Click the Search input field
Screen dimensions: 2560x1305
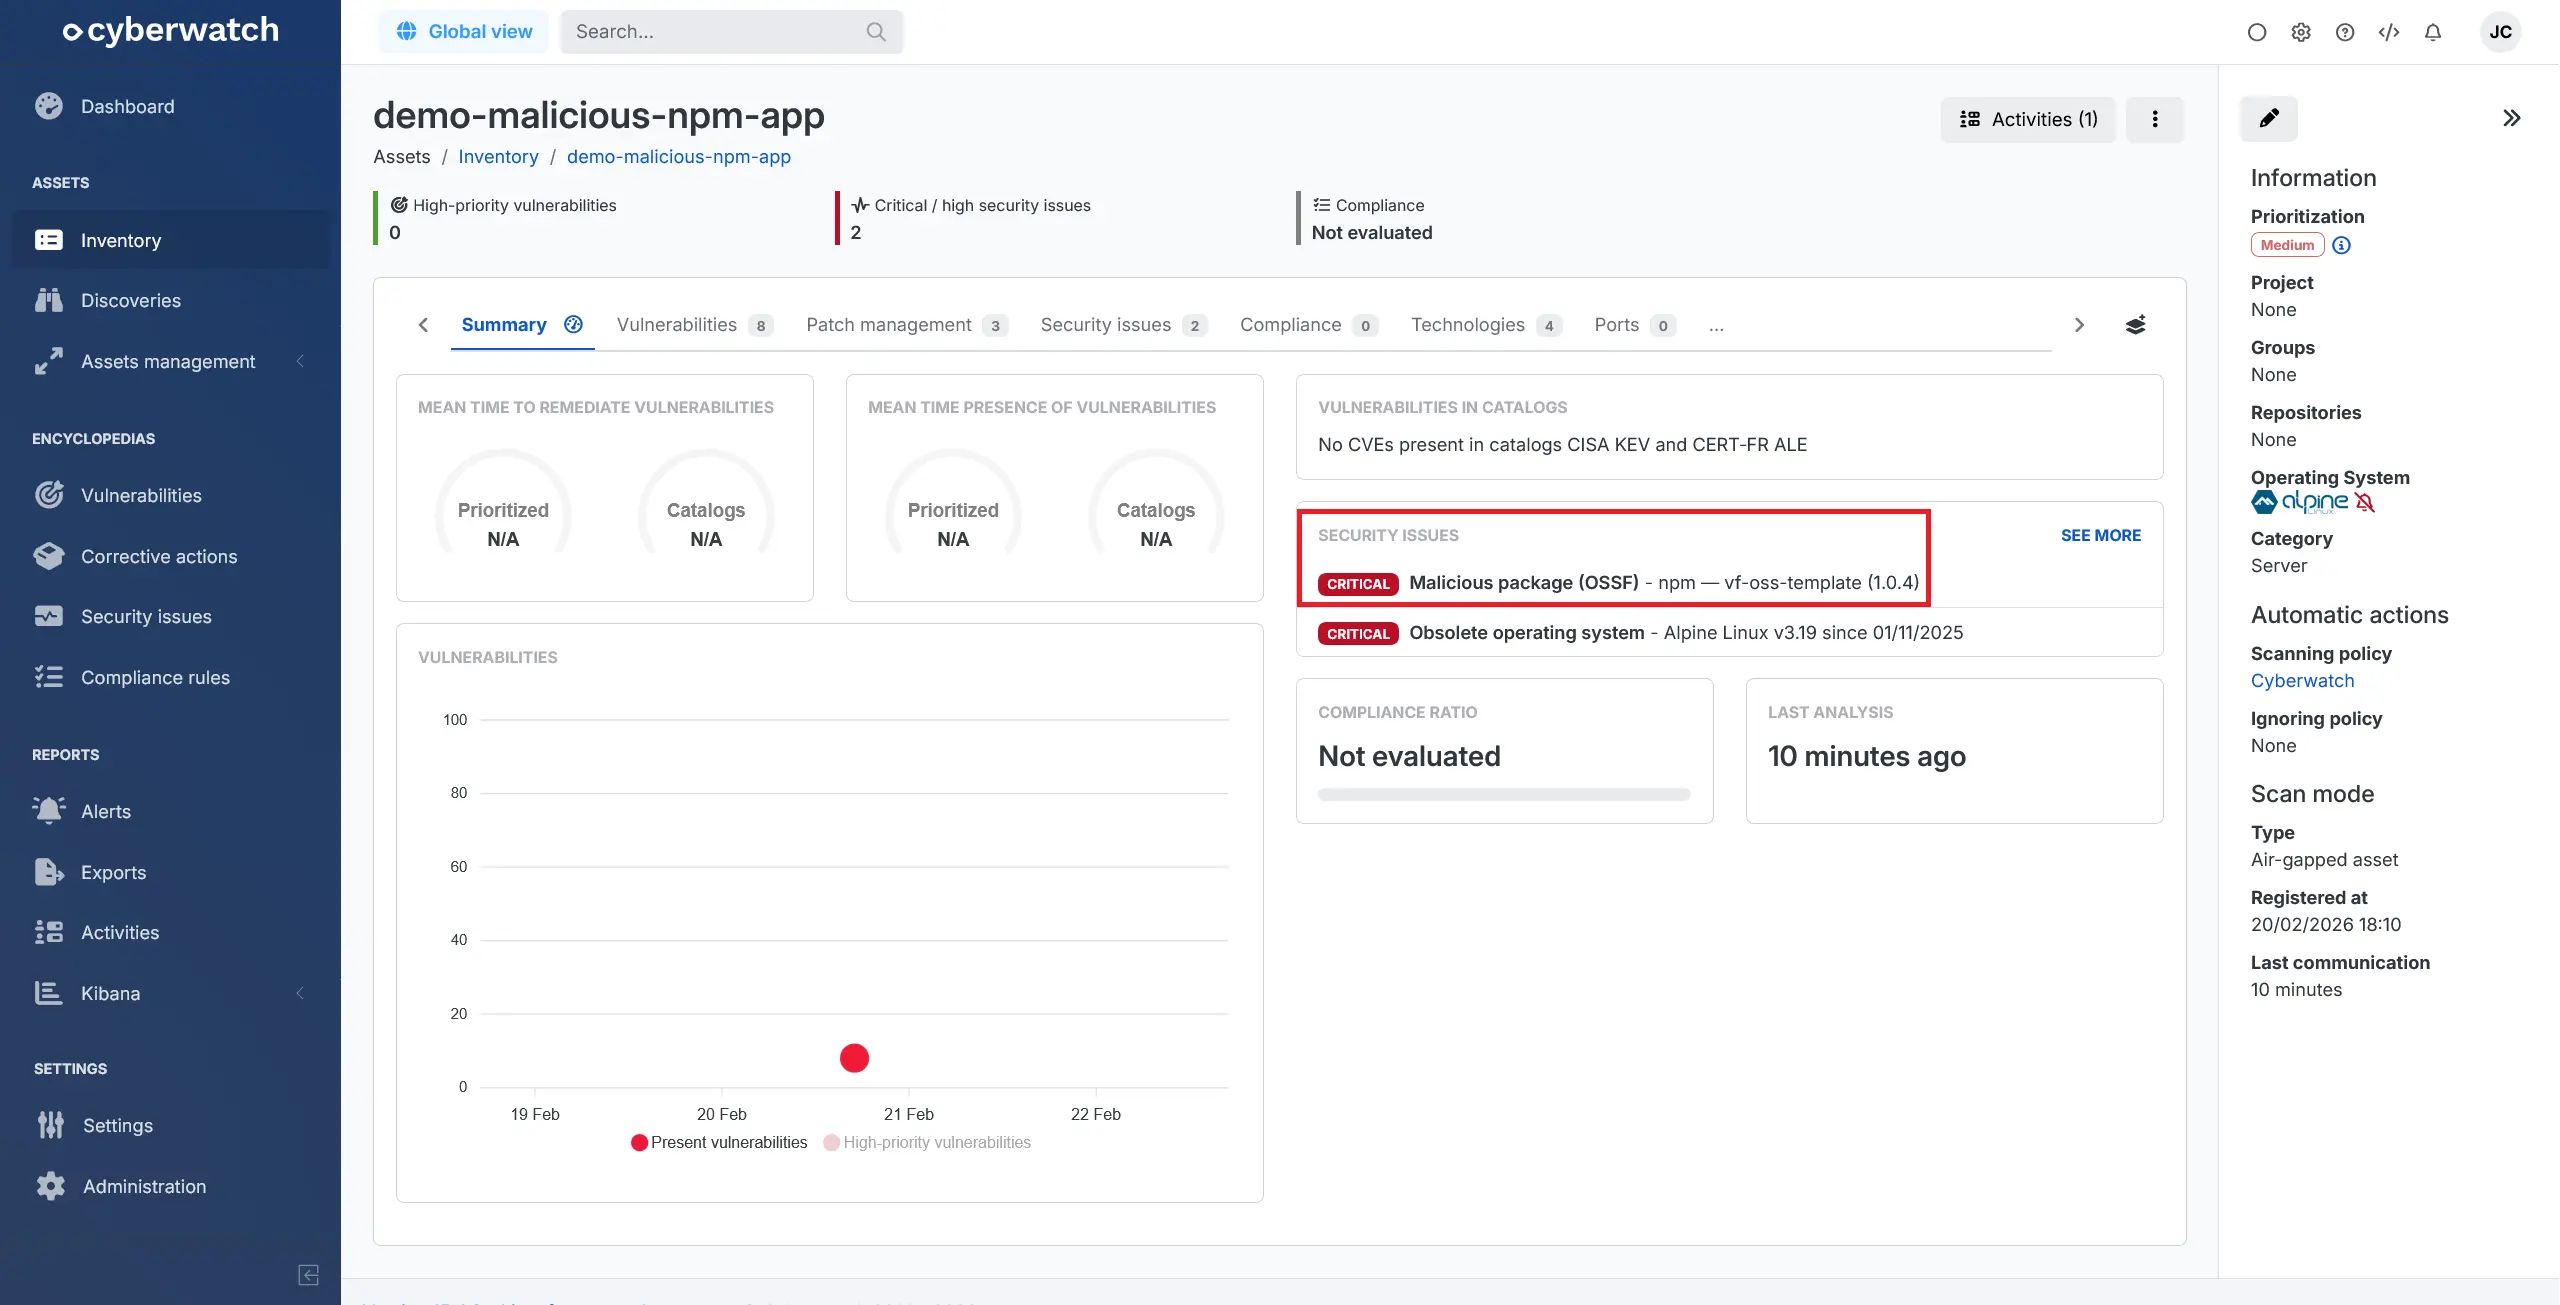point(715,32)
